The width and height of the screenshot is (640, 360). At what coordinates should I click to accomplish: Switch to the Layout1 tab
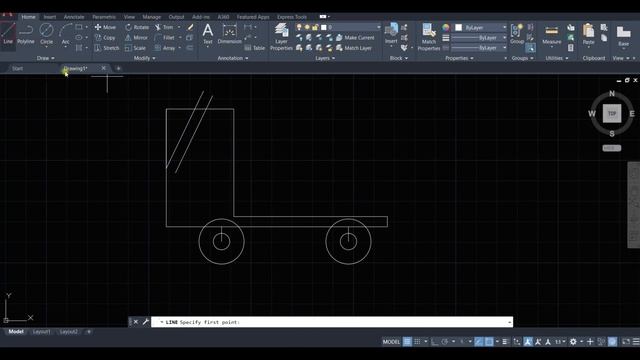pyautogui.click(x=41, y=332)
